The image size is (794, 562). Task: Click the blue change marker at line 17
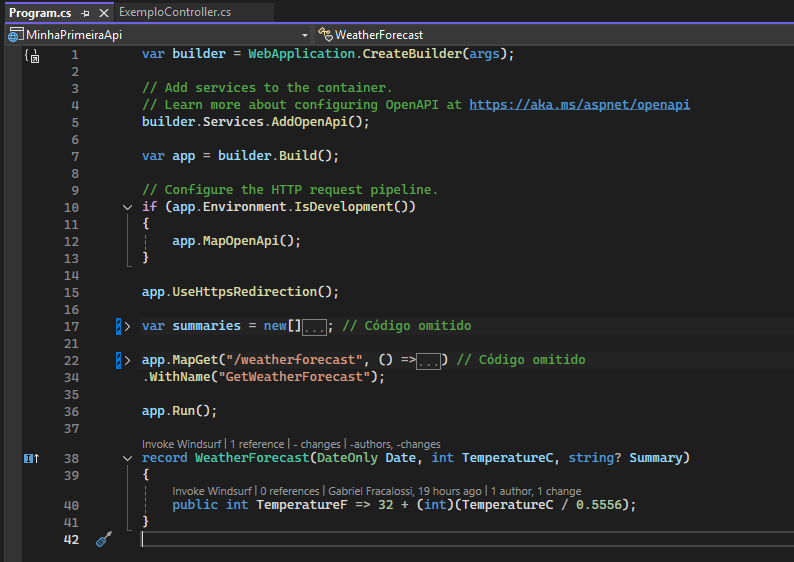[x=118, y=327]
